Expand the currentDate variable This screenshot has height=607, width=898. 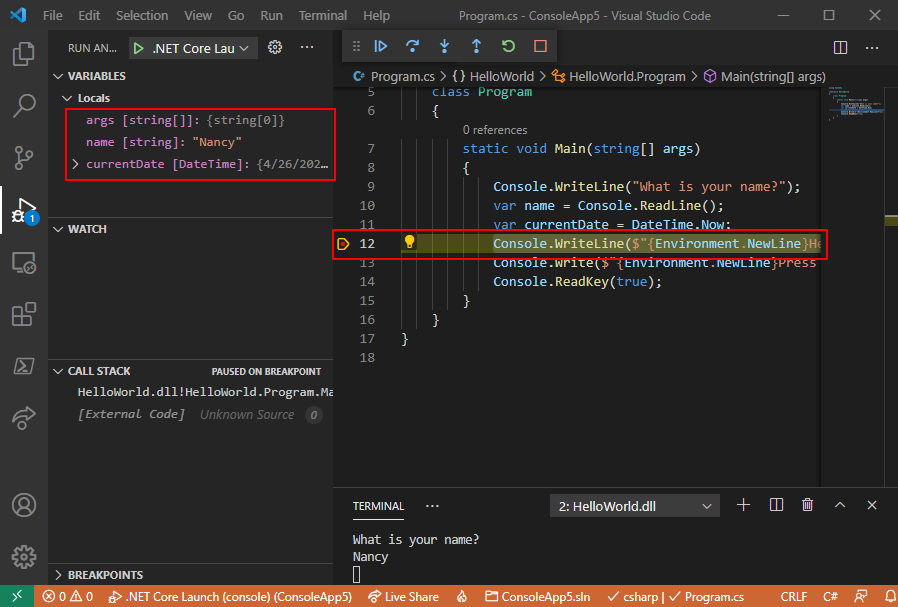point(75,164)
